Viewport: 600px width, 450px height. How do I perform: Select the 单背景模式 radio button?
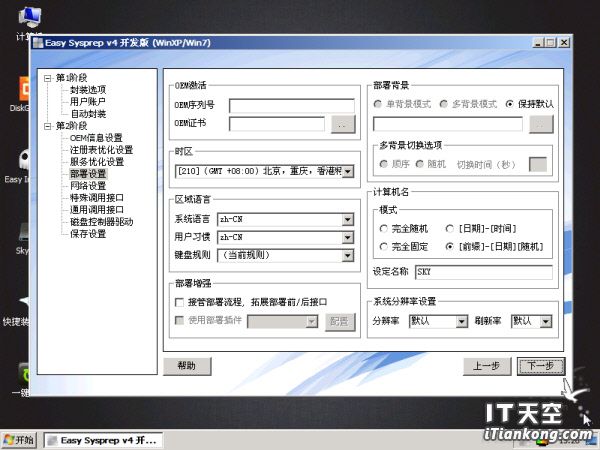point(378,104)
